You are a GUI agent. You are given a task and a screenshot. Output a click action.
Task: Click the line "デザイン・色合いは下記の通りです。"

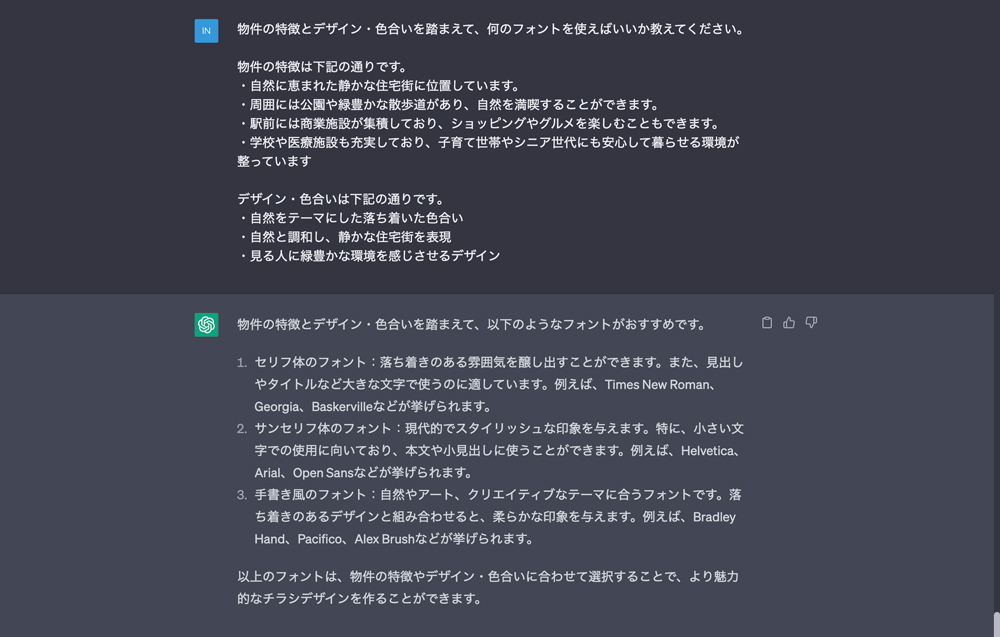(341, 199)
